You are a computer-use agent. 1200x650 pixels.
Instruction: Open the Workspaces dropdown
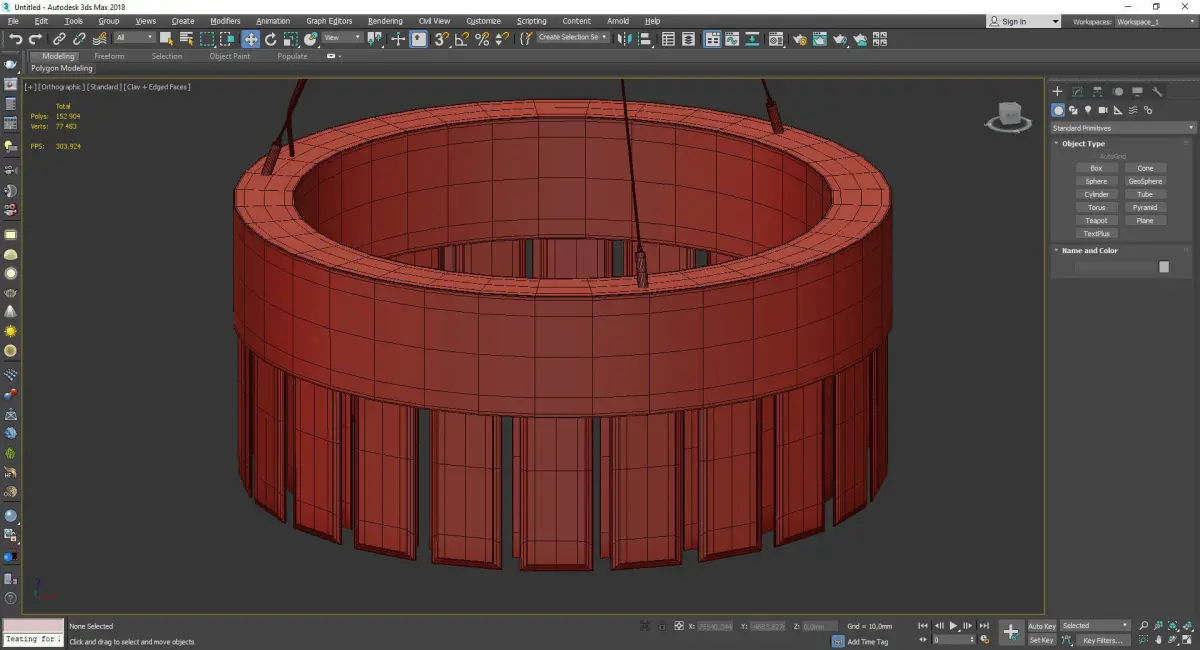pyautogui.click(x=1158, y=21)
